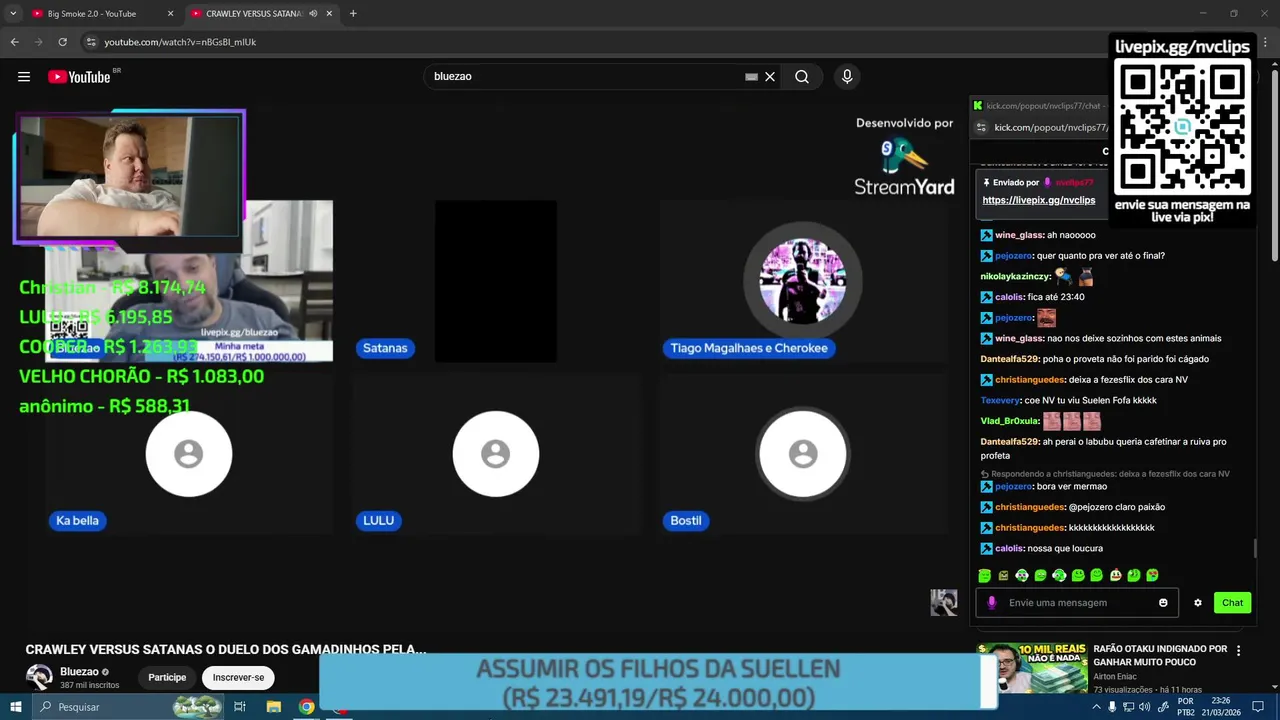Open the RAFÃO OTAKU recommended video thumbnail
The width and height of the screenshot is (1280, 720).
(x=1032, y=668)
